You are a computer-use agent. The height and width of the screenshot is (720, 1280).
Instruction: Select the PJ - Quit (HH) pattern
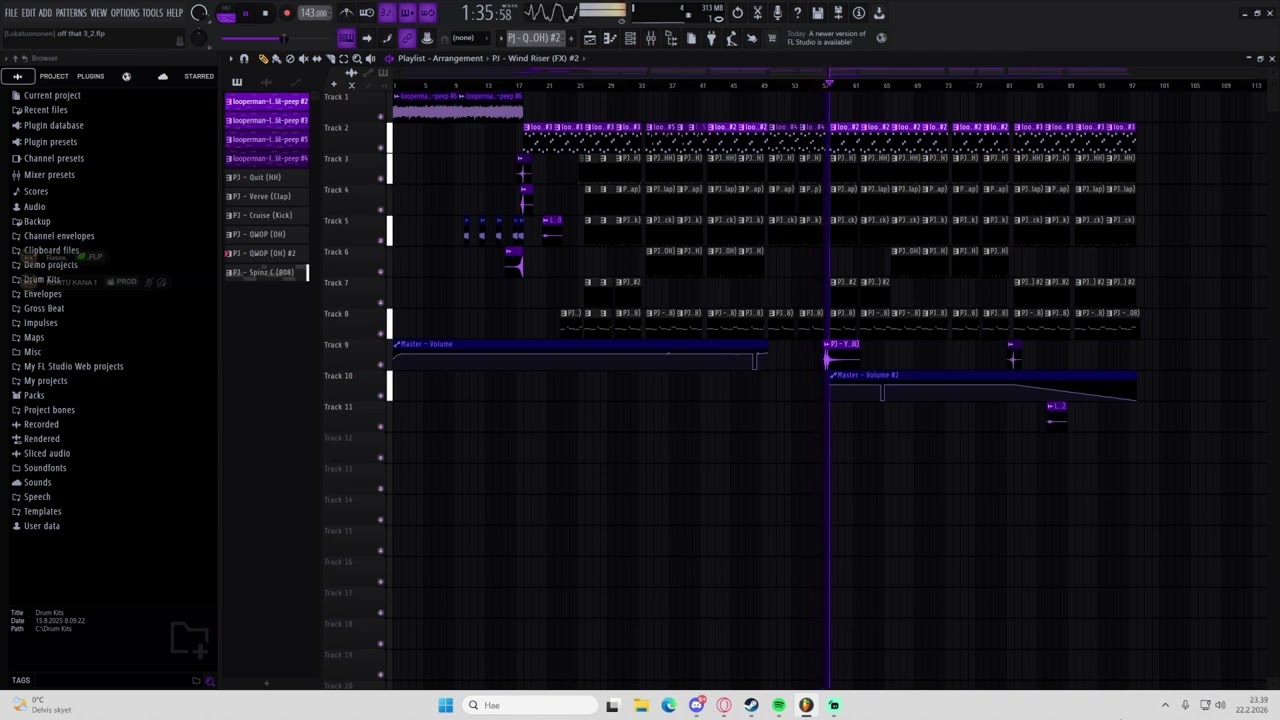266,177
